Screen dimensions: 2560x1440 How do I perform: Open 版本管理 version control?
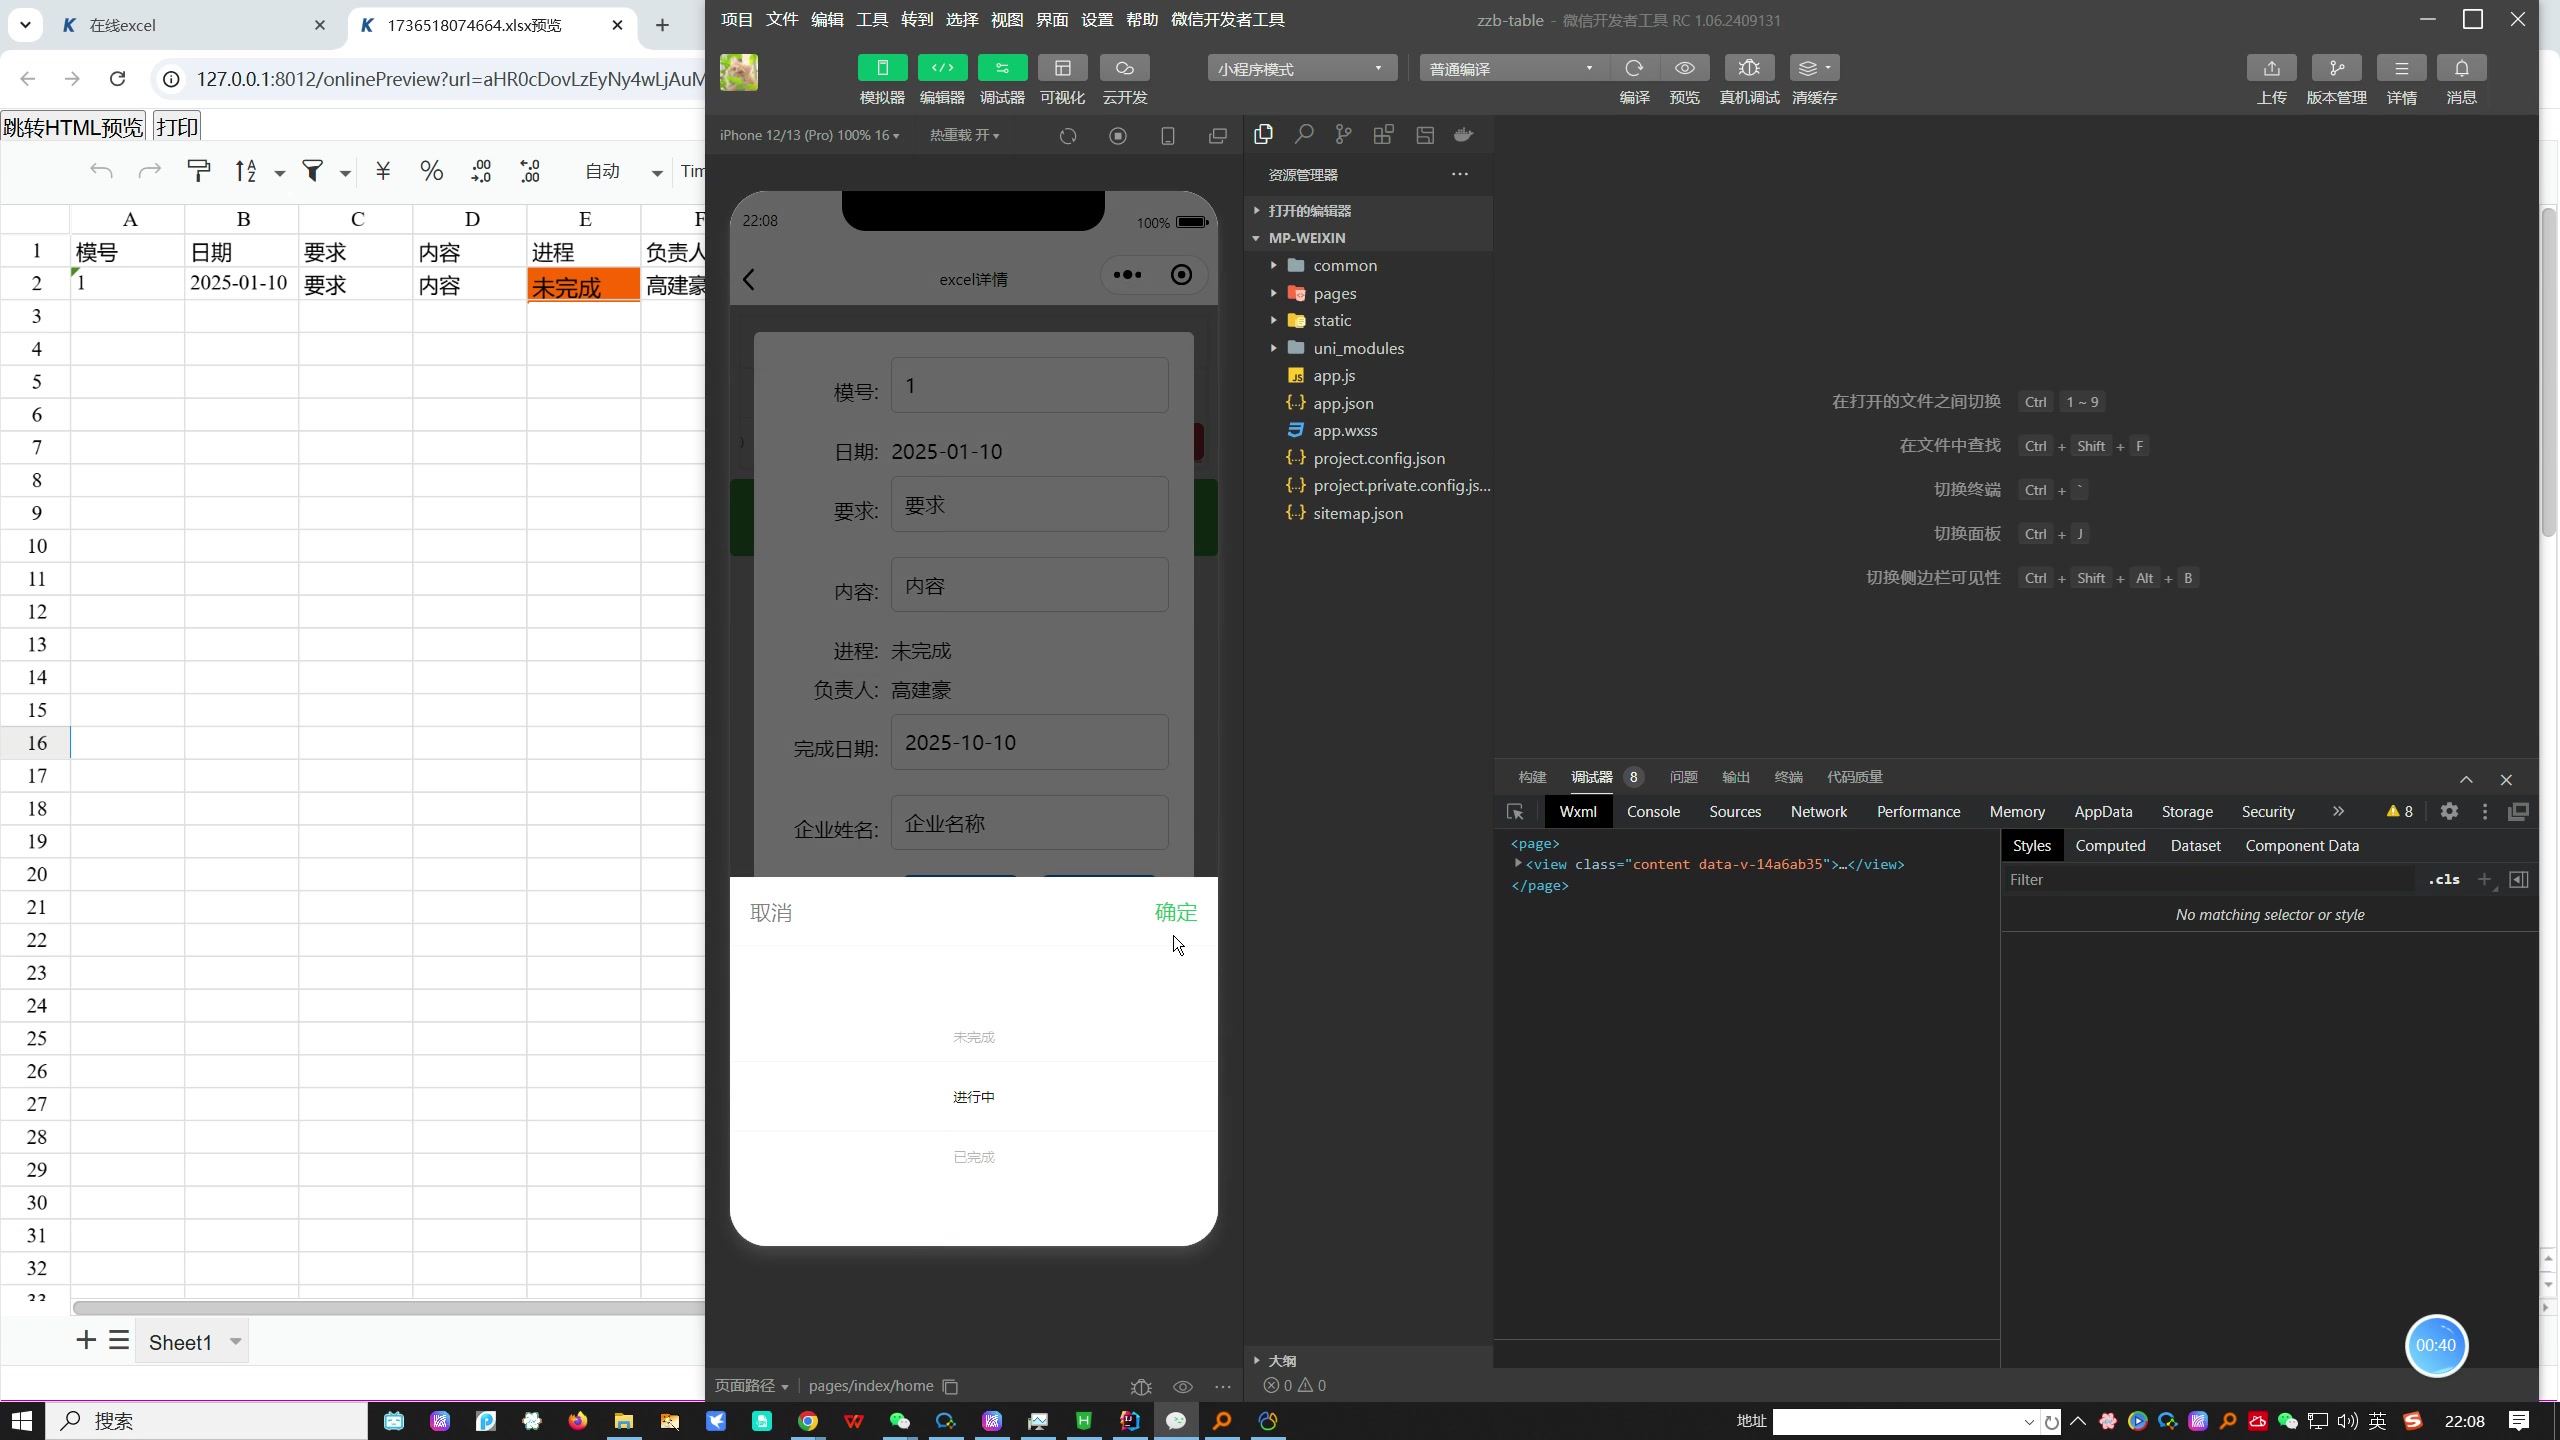point(2336,68)
